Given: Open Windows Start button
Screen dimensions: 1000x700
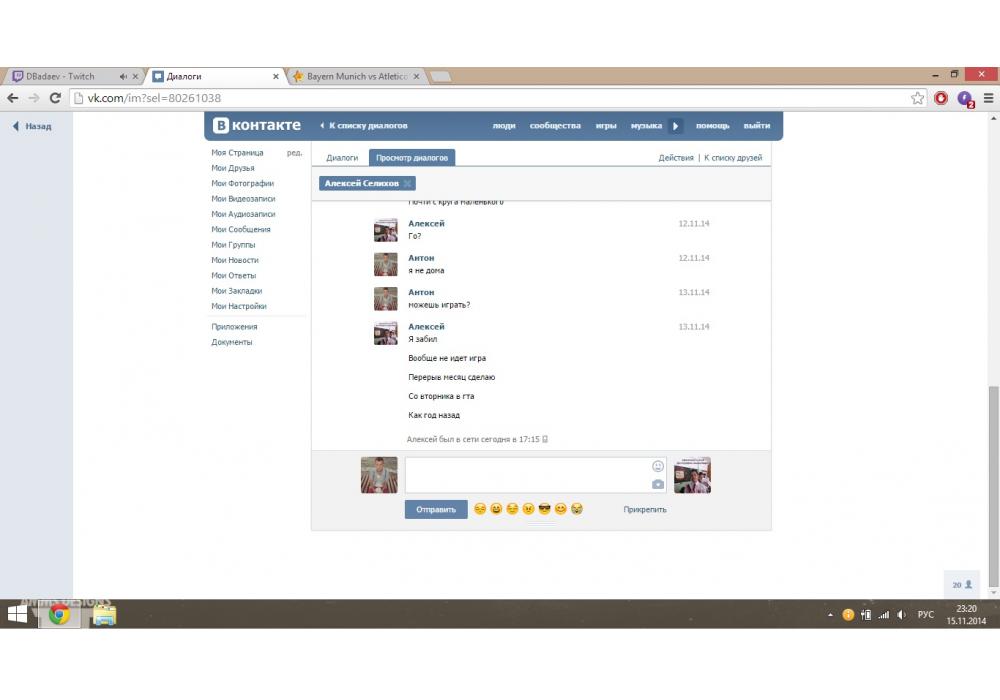Looking at the screenshot, I should click(17, 614).
